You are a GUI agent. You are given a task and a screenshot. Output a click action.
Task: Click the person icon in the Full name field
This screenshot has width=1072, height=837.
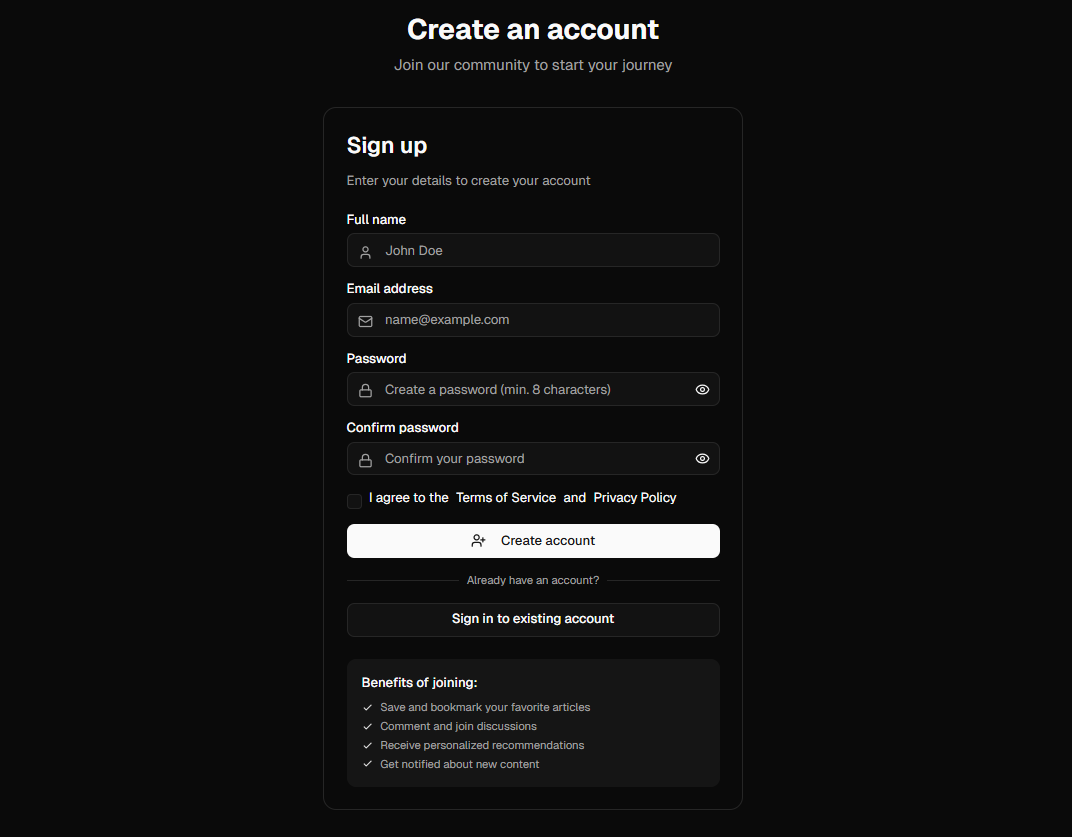(366, 250)
